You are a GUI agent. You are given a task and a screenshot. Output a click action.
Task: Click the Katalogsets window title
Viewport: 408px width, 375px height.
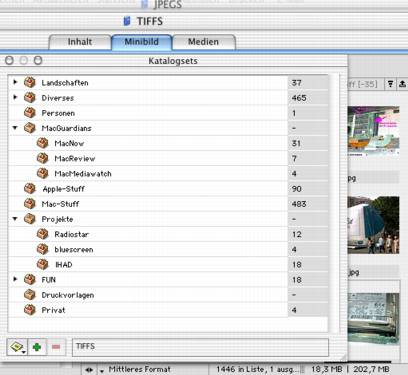pyautogui.click(x=173, y=61)
